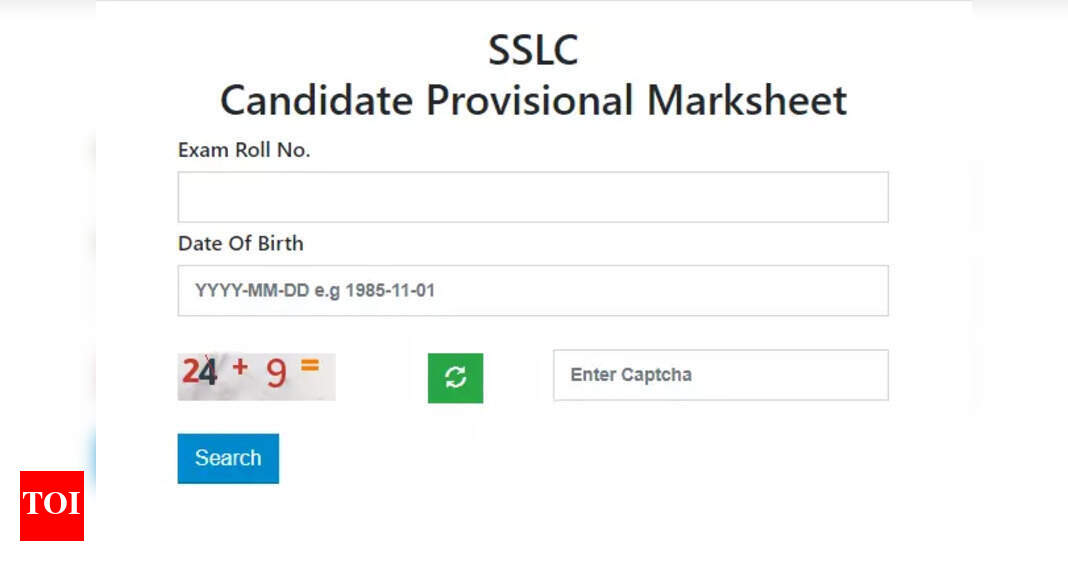Image resolution: width=1068 pixels, height=580 pixels.
Task: Click the red digit 2 in captcha
Action: [x=191, y=373]
